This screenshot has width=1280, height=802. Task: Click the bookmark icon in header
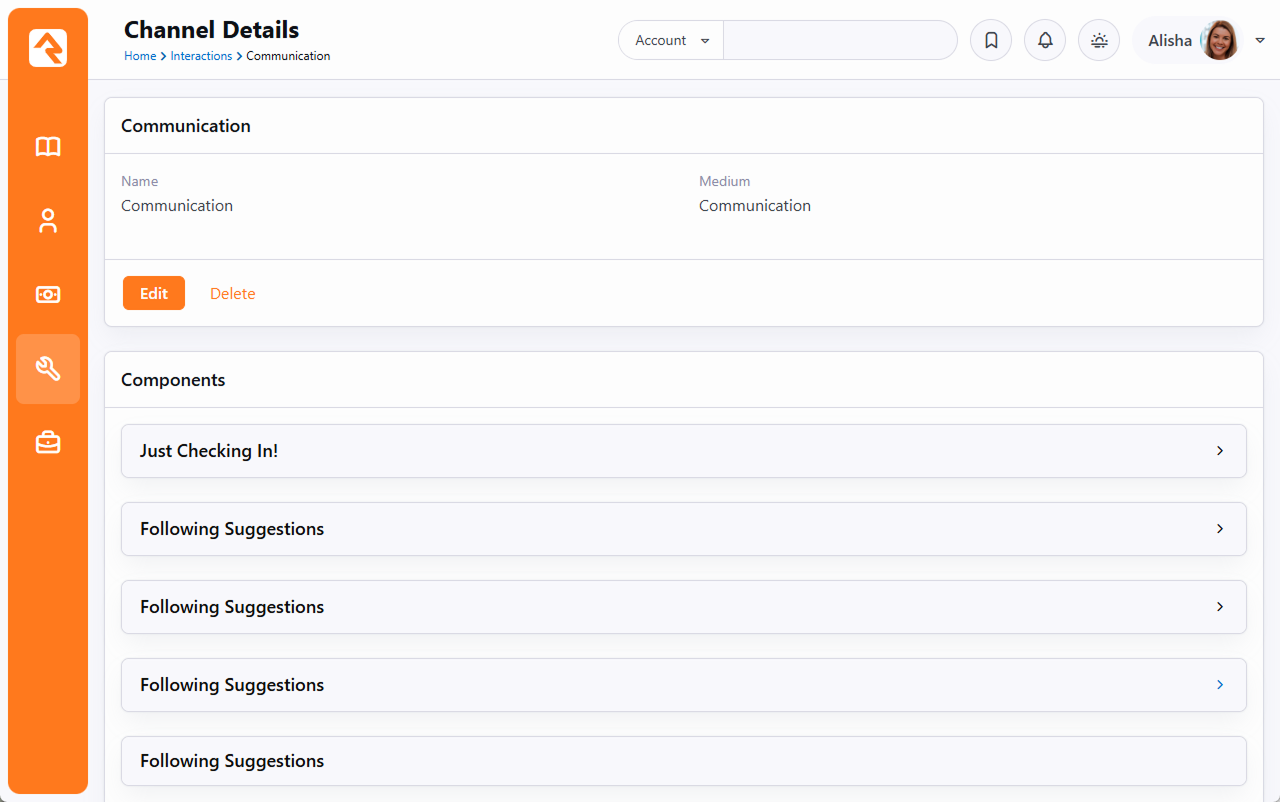pos(991,41)
